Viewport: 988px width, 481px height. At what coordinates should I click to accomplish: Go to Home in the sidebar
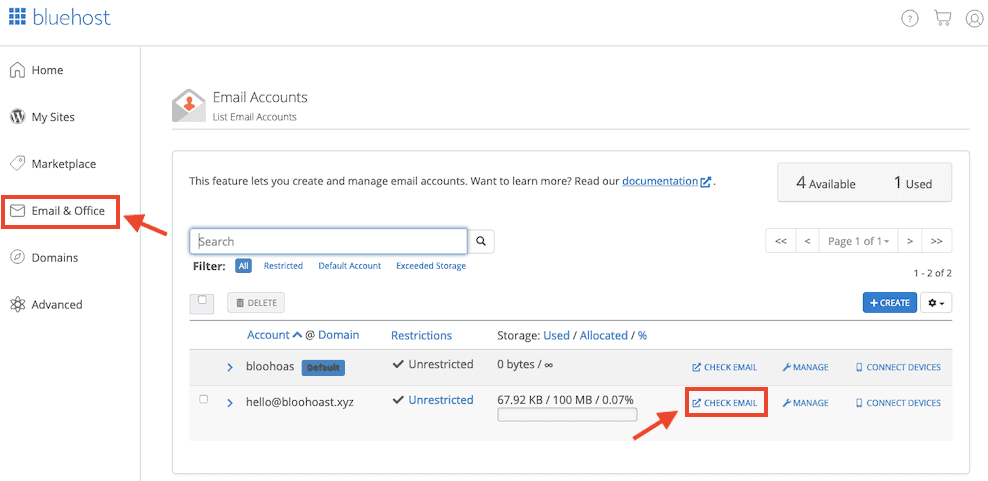coord(37,70)
